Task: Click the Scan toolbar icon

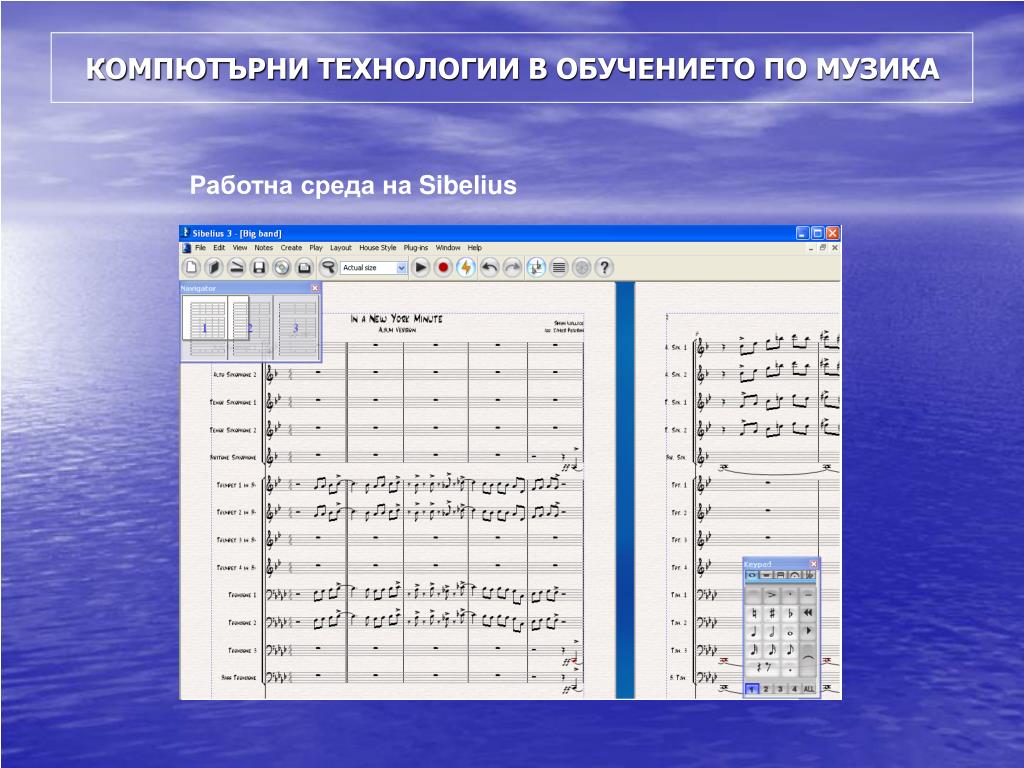Action: [236, 267]
